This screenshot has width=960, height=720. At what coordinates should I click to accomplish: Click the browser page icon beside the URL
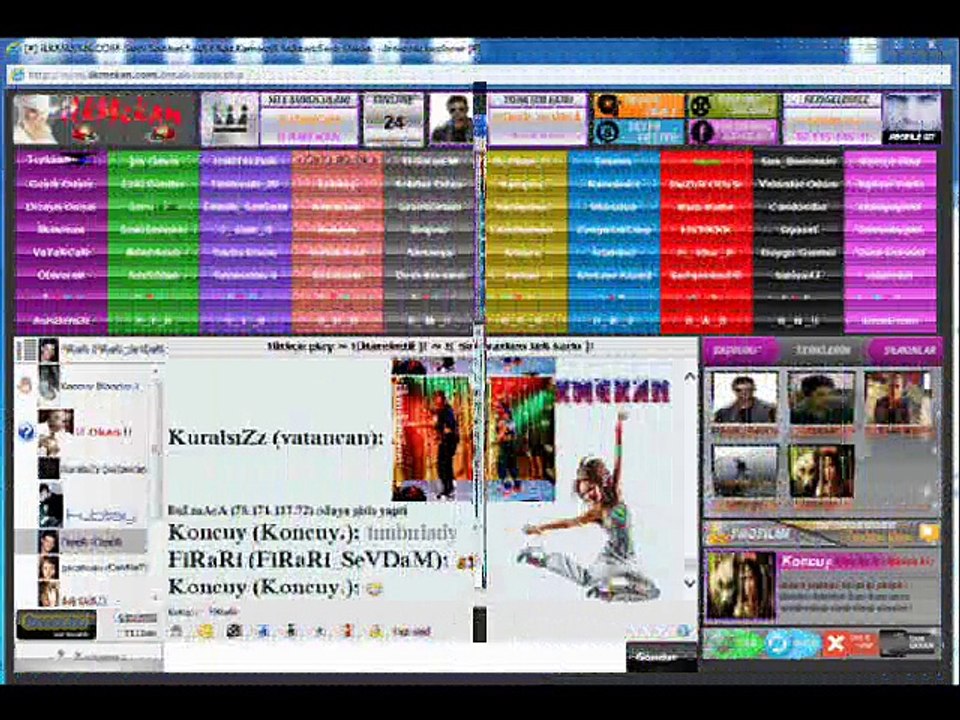[18, 74]
